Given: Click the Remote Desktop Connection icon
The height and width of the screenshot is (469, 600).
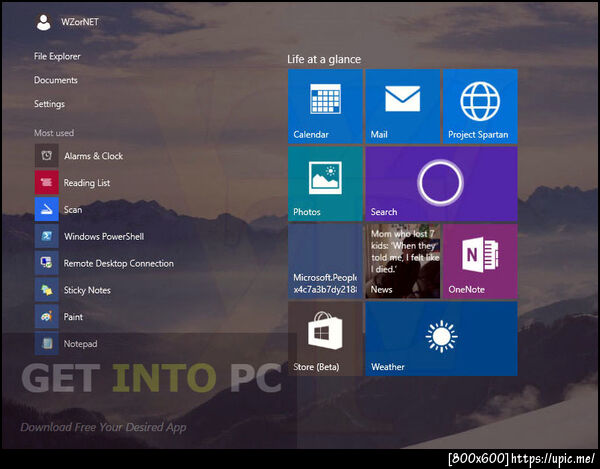Looking at the screenshot, I should click(47, 263).
